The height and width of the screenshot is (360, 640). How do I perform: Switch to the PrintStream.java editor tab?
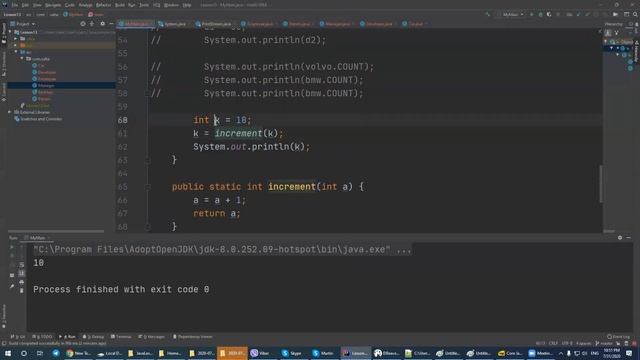click(x=213, y=24)
